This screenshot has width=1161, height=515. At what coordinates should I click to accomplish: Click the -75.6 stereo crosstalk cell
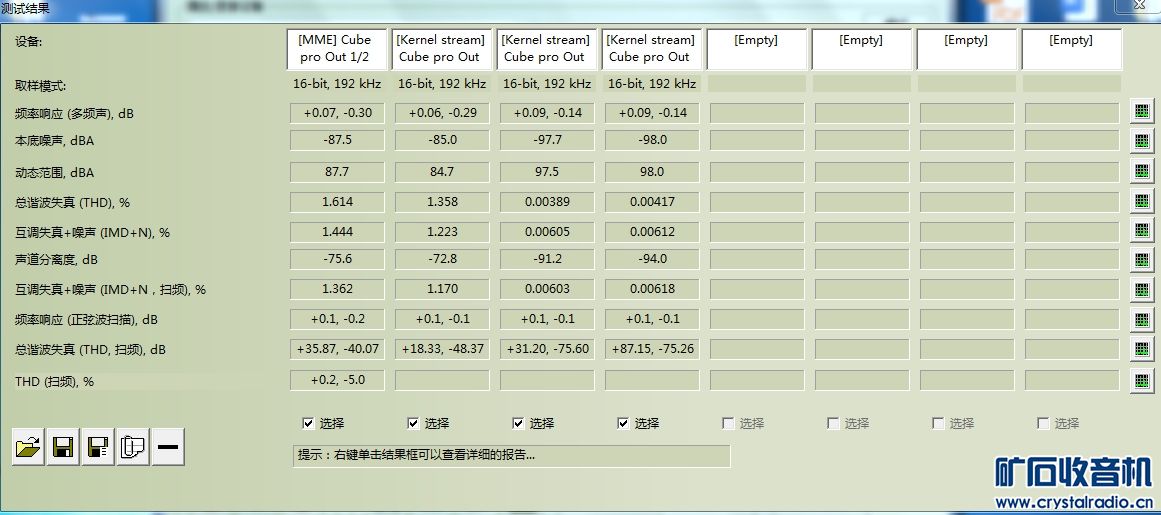tap(338, 259)
